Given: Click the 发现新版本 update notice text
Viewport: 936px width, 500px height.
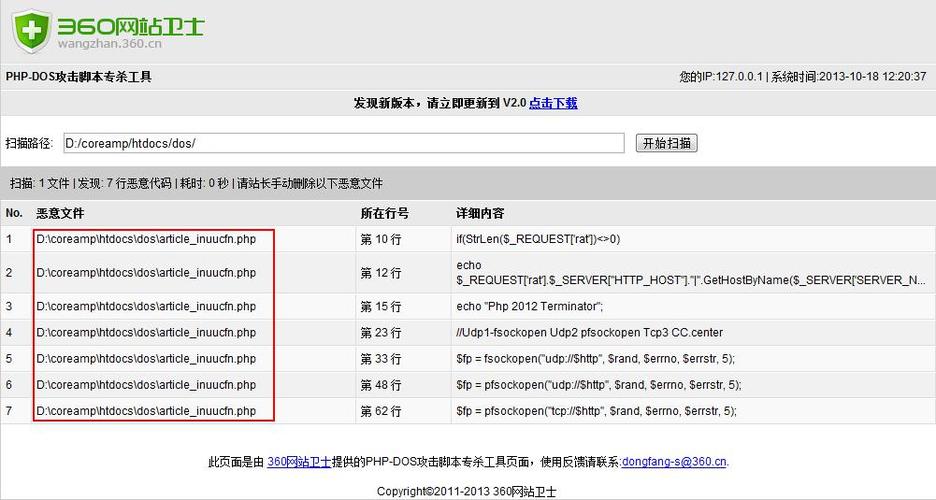Looking at the screenshot, I should 440,103.
